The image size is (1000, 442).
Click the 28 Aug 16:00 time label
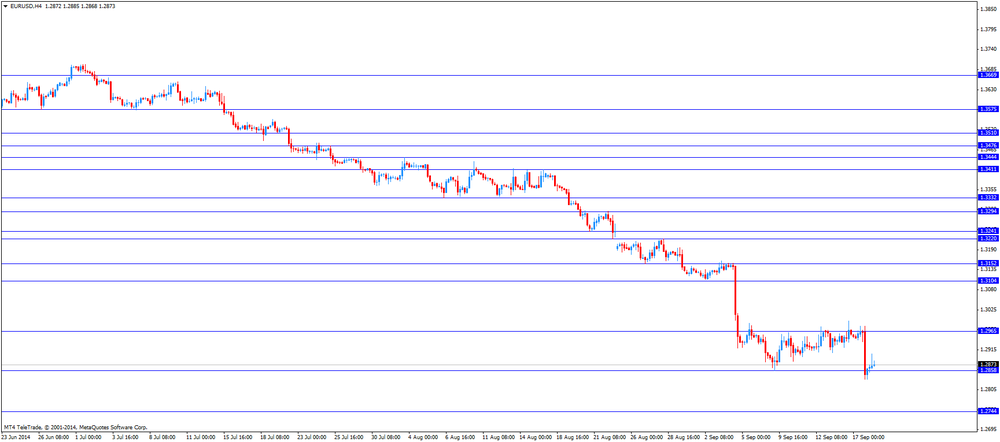click(684, 438)
